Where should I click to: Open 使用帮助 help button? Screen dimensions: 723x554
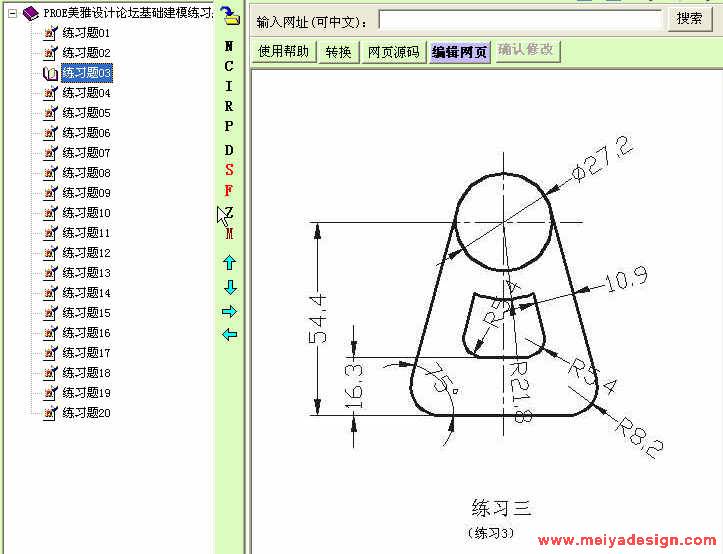283,52
